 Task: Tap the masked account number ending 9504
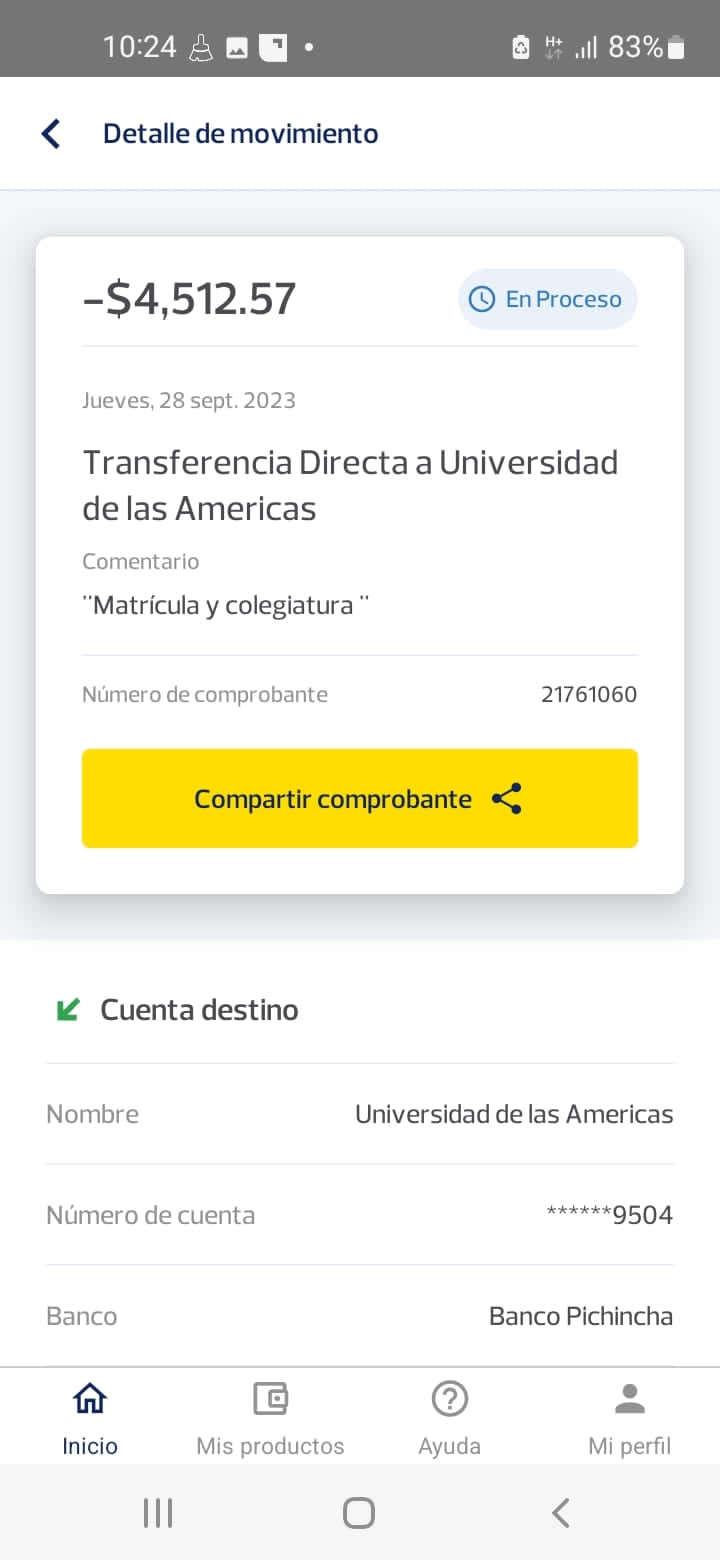tap(610, 1215)
